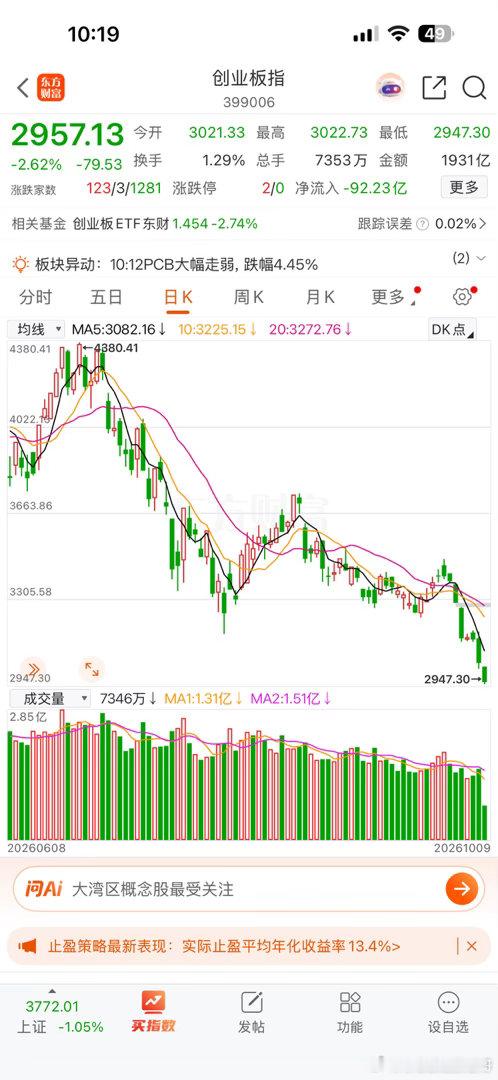Close the 止盈策略 banner
Viewport: 498px width, 1080px height.
[472, 946]
